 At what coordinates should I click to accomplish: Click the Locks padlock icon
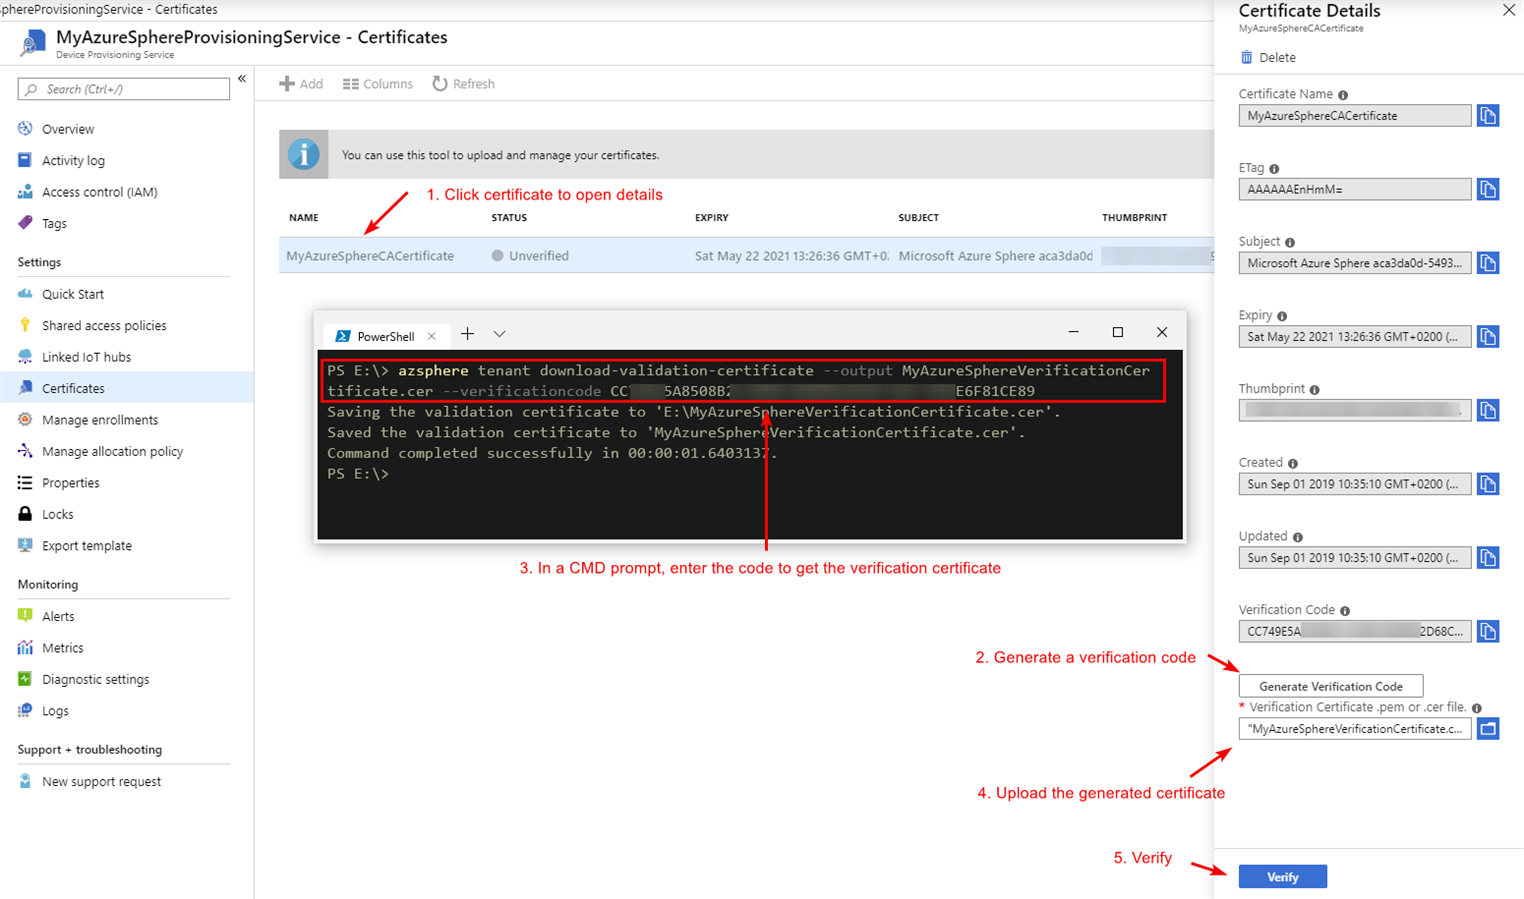click(25, 514)
